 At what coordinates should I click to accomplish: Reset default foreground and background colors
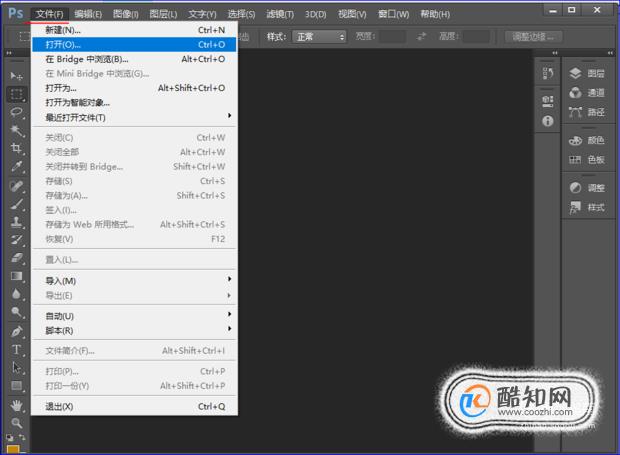tap(10, 438)
